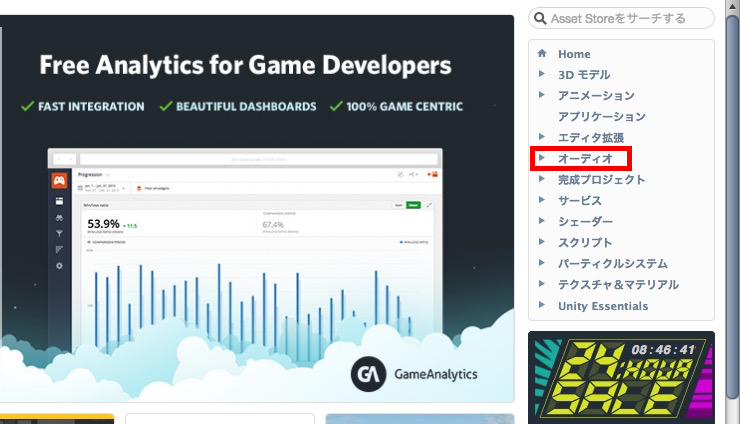Open the アニメーション category
This screenshot has height=424, width=740.
click(596, 96)
